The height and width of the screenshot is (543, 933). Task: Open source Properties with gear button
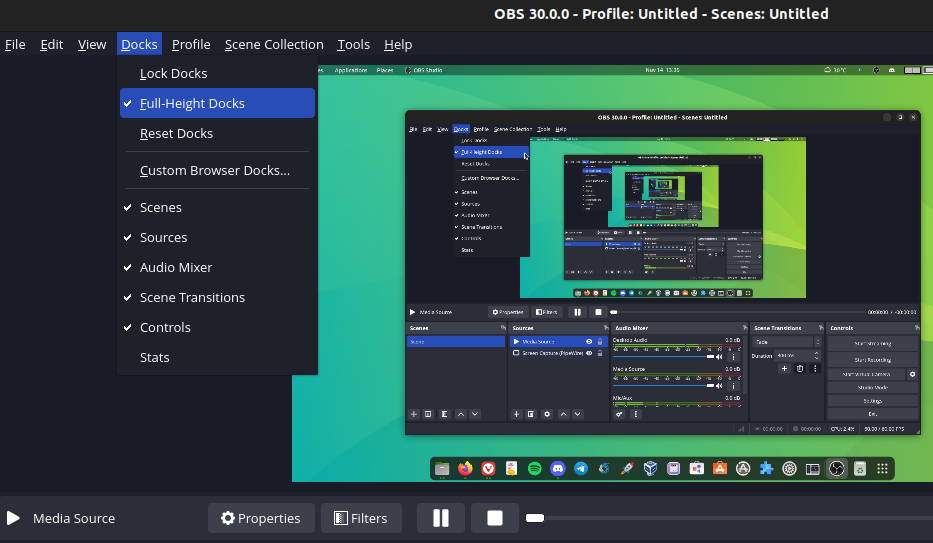(x=261, y=518)
